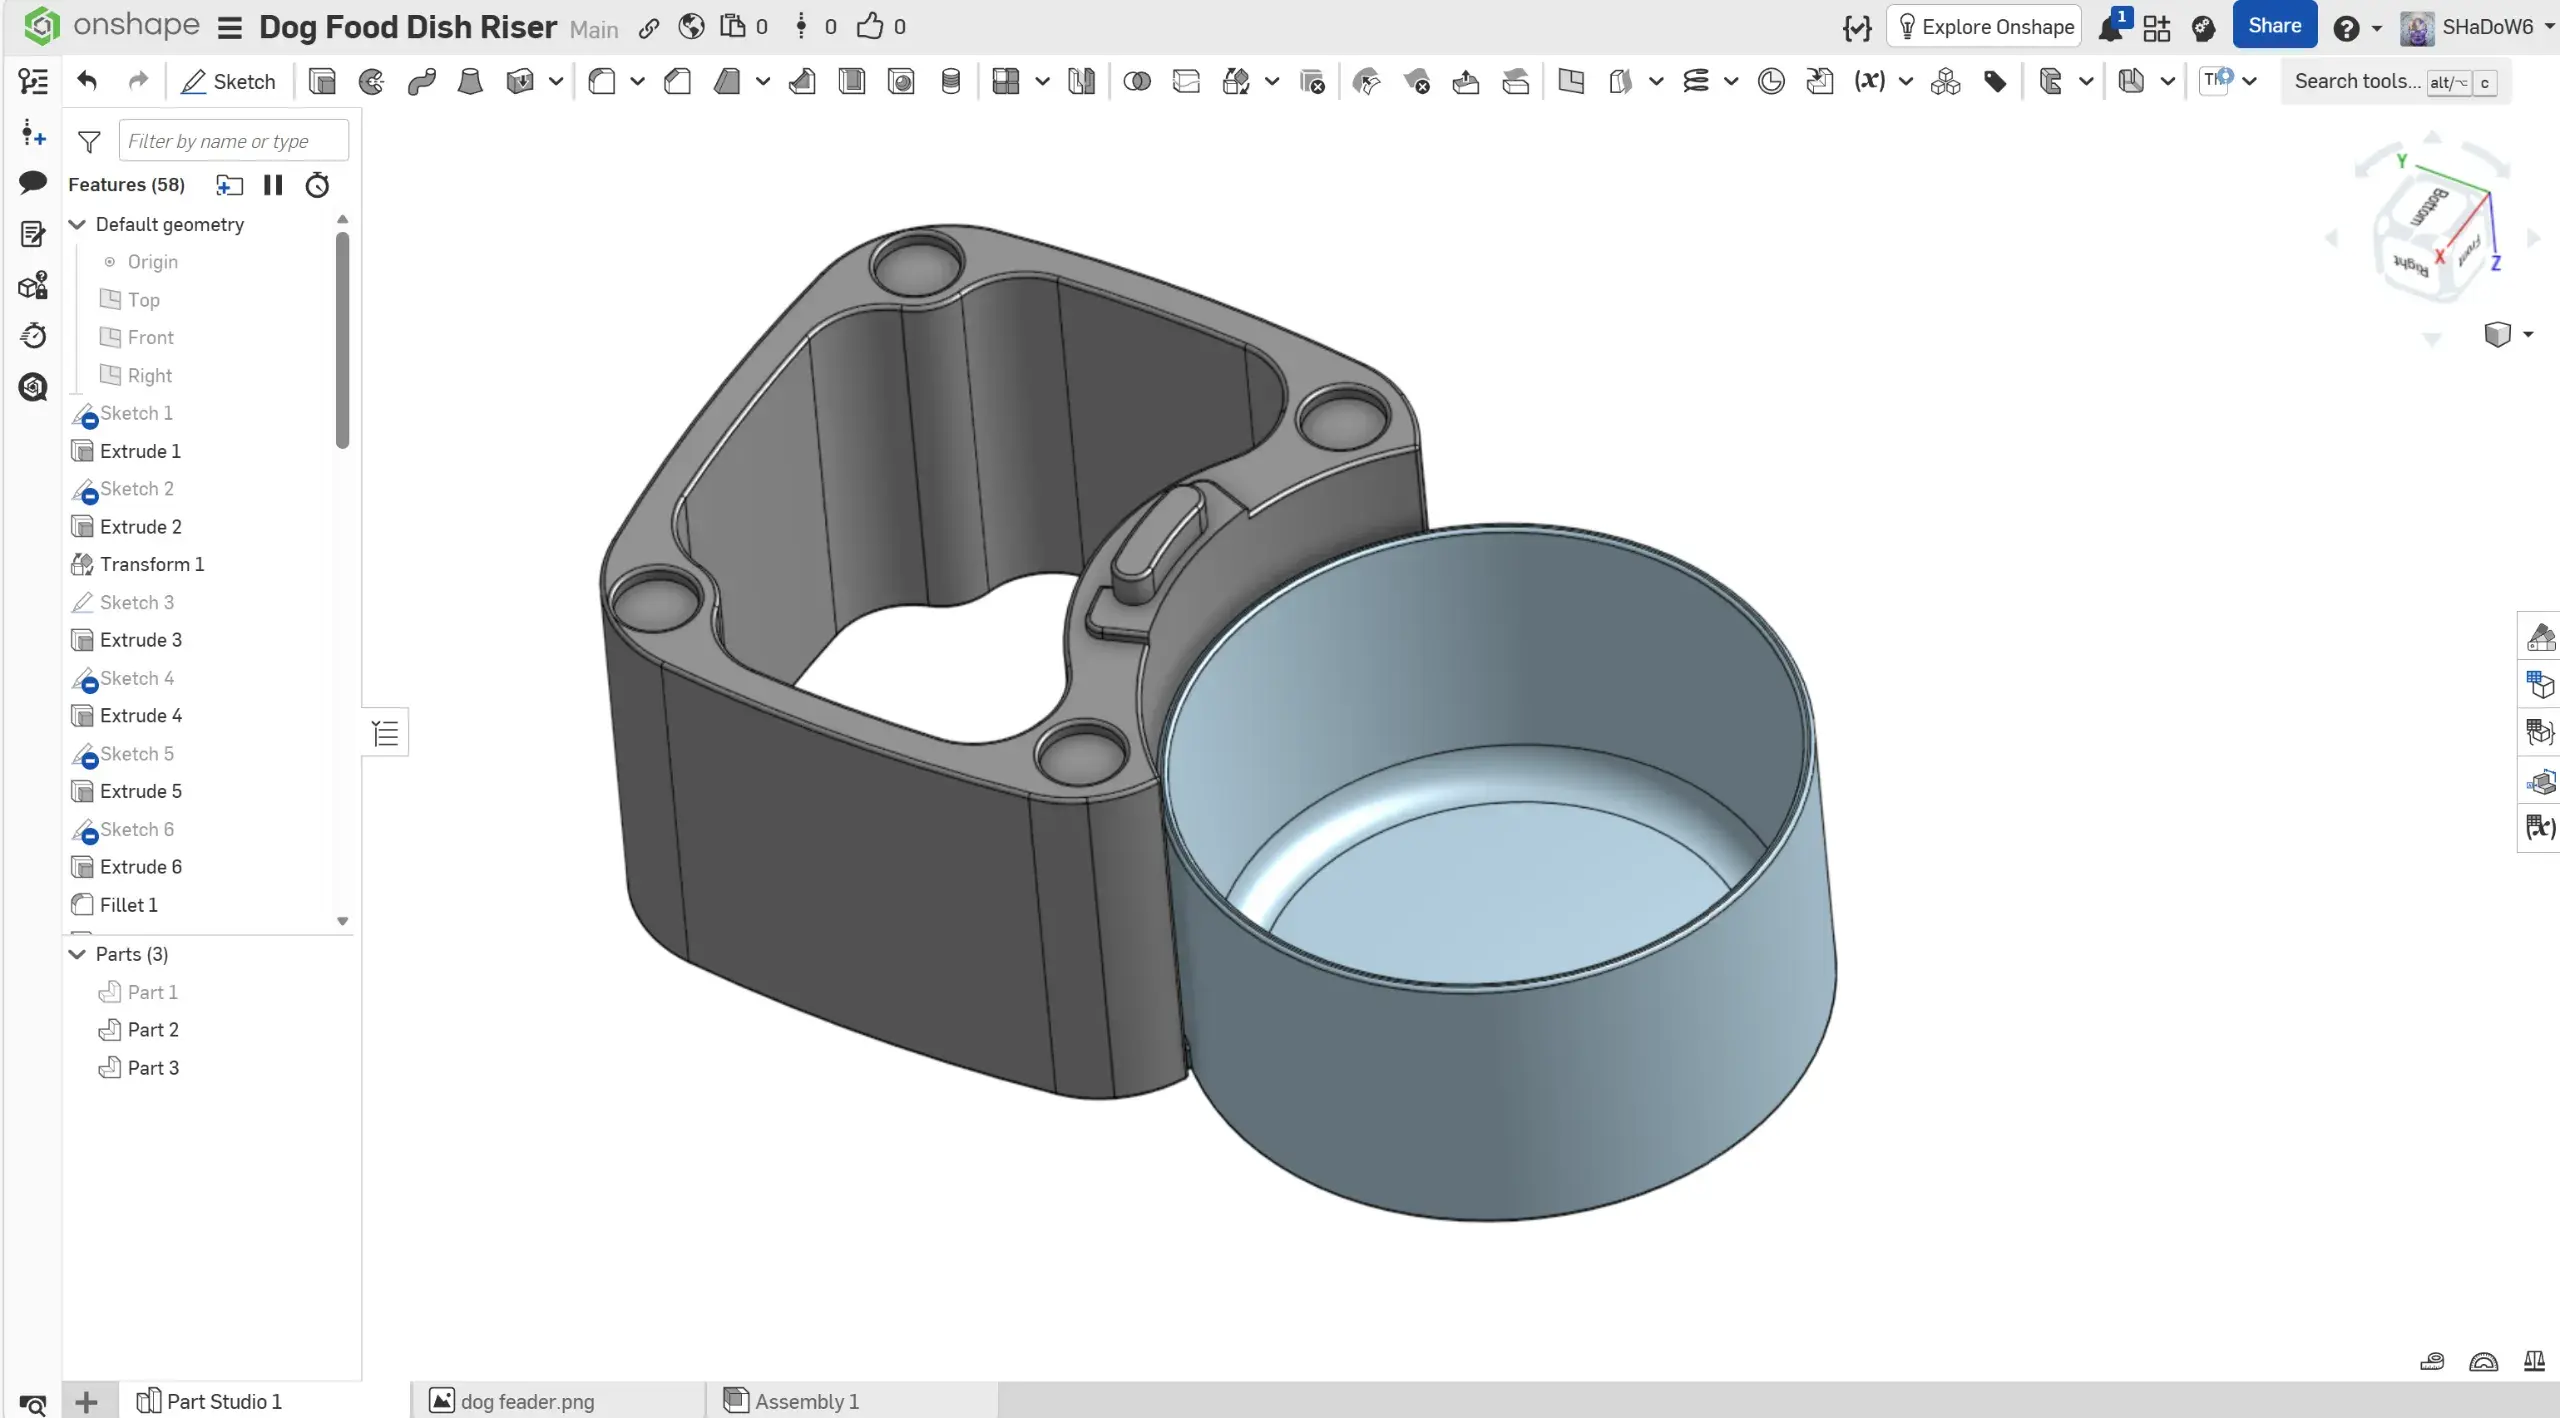Open the fillet tools dropdown arrow
Image resolution: width=2560 pixels, height=1418 pixels.
(x=637, y=81)
